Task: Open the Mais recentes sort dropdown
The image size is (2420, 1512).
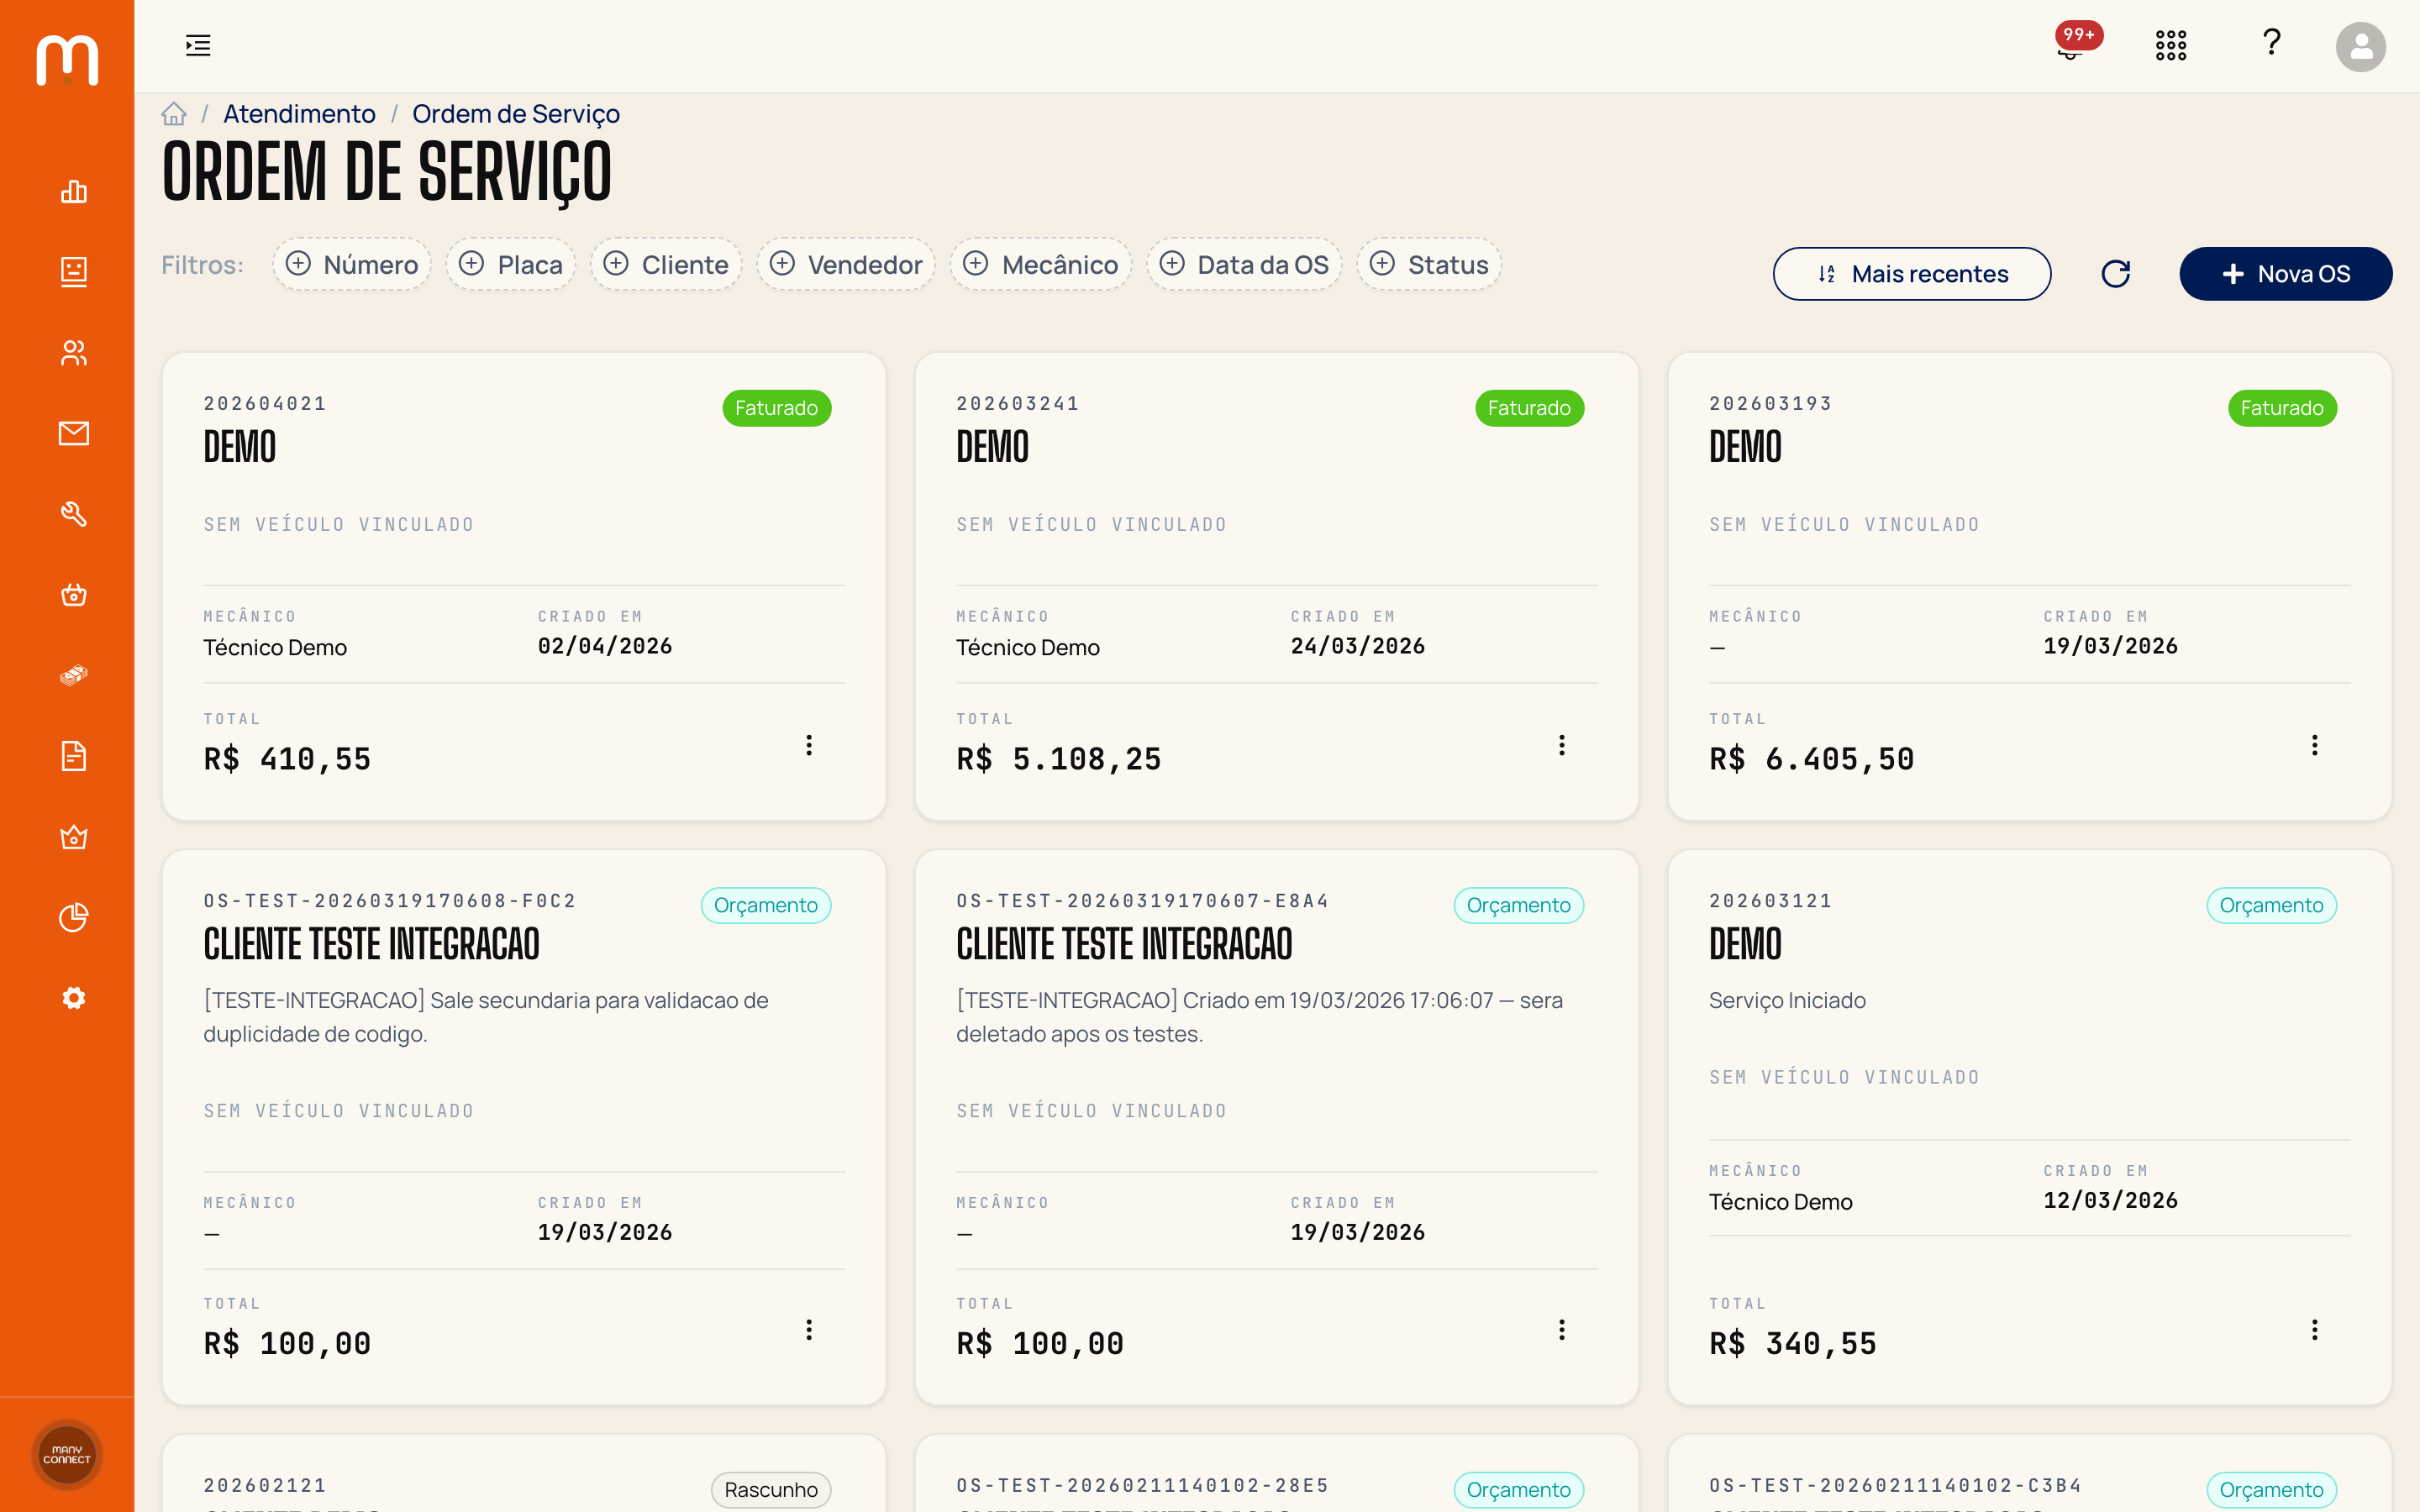Action: pos(1912,274)
